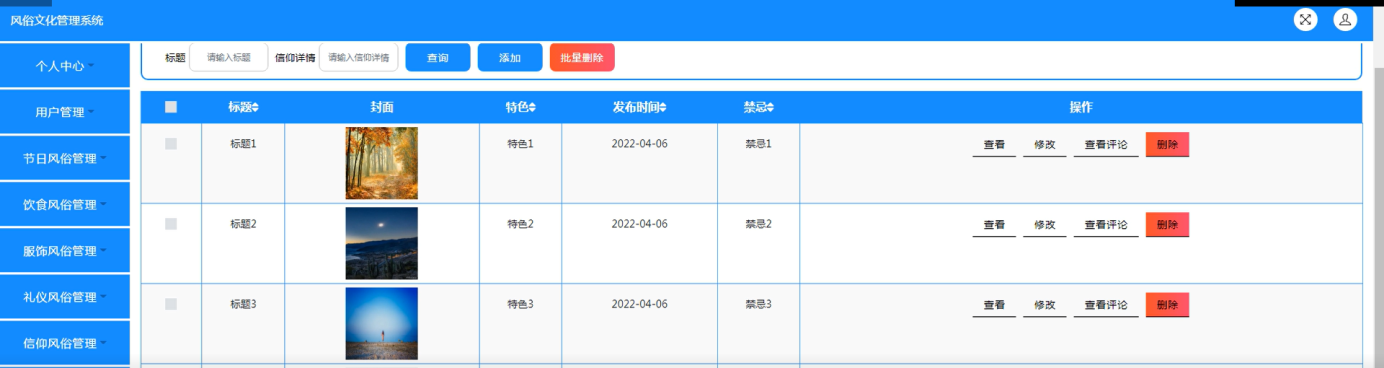This screenshot has height=368, width=1384.
Task: Click the 查询 search button
Action: (438, 58)
